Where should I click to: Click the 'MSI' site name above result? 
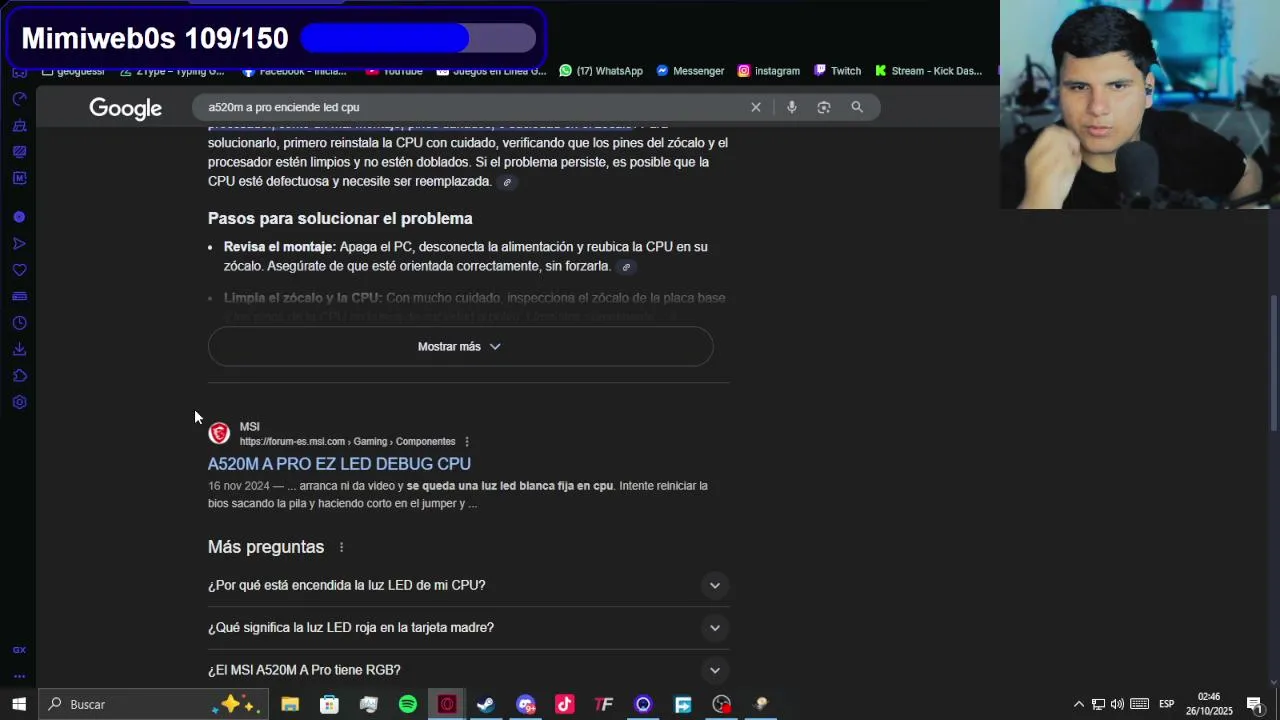click(249, 427)
